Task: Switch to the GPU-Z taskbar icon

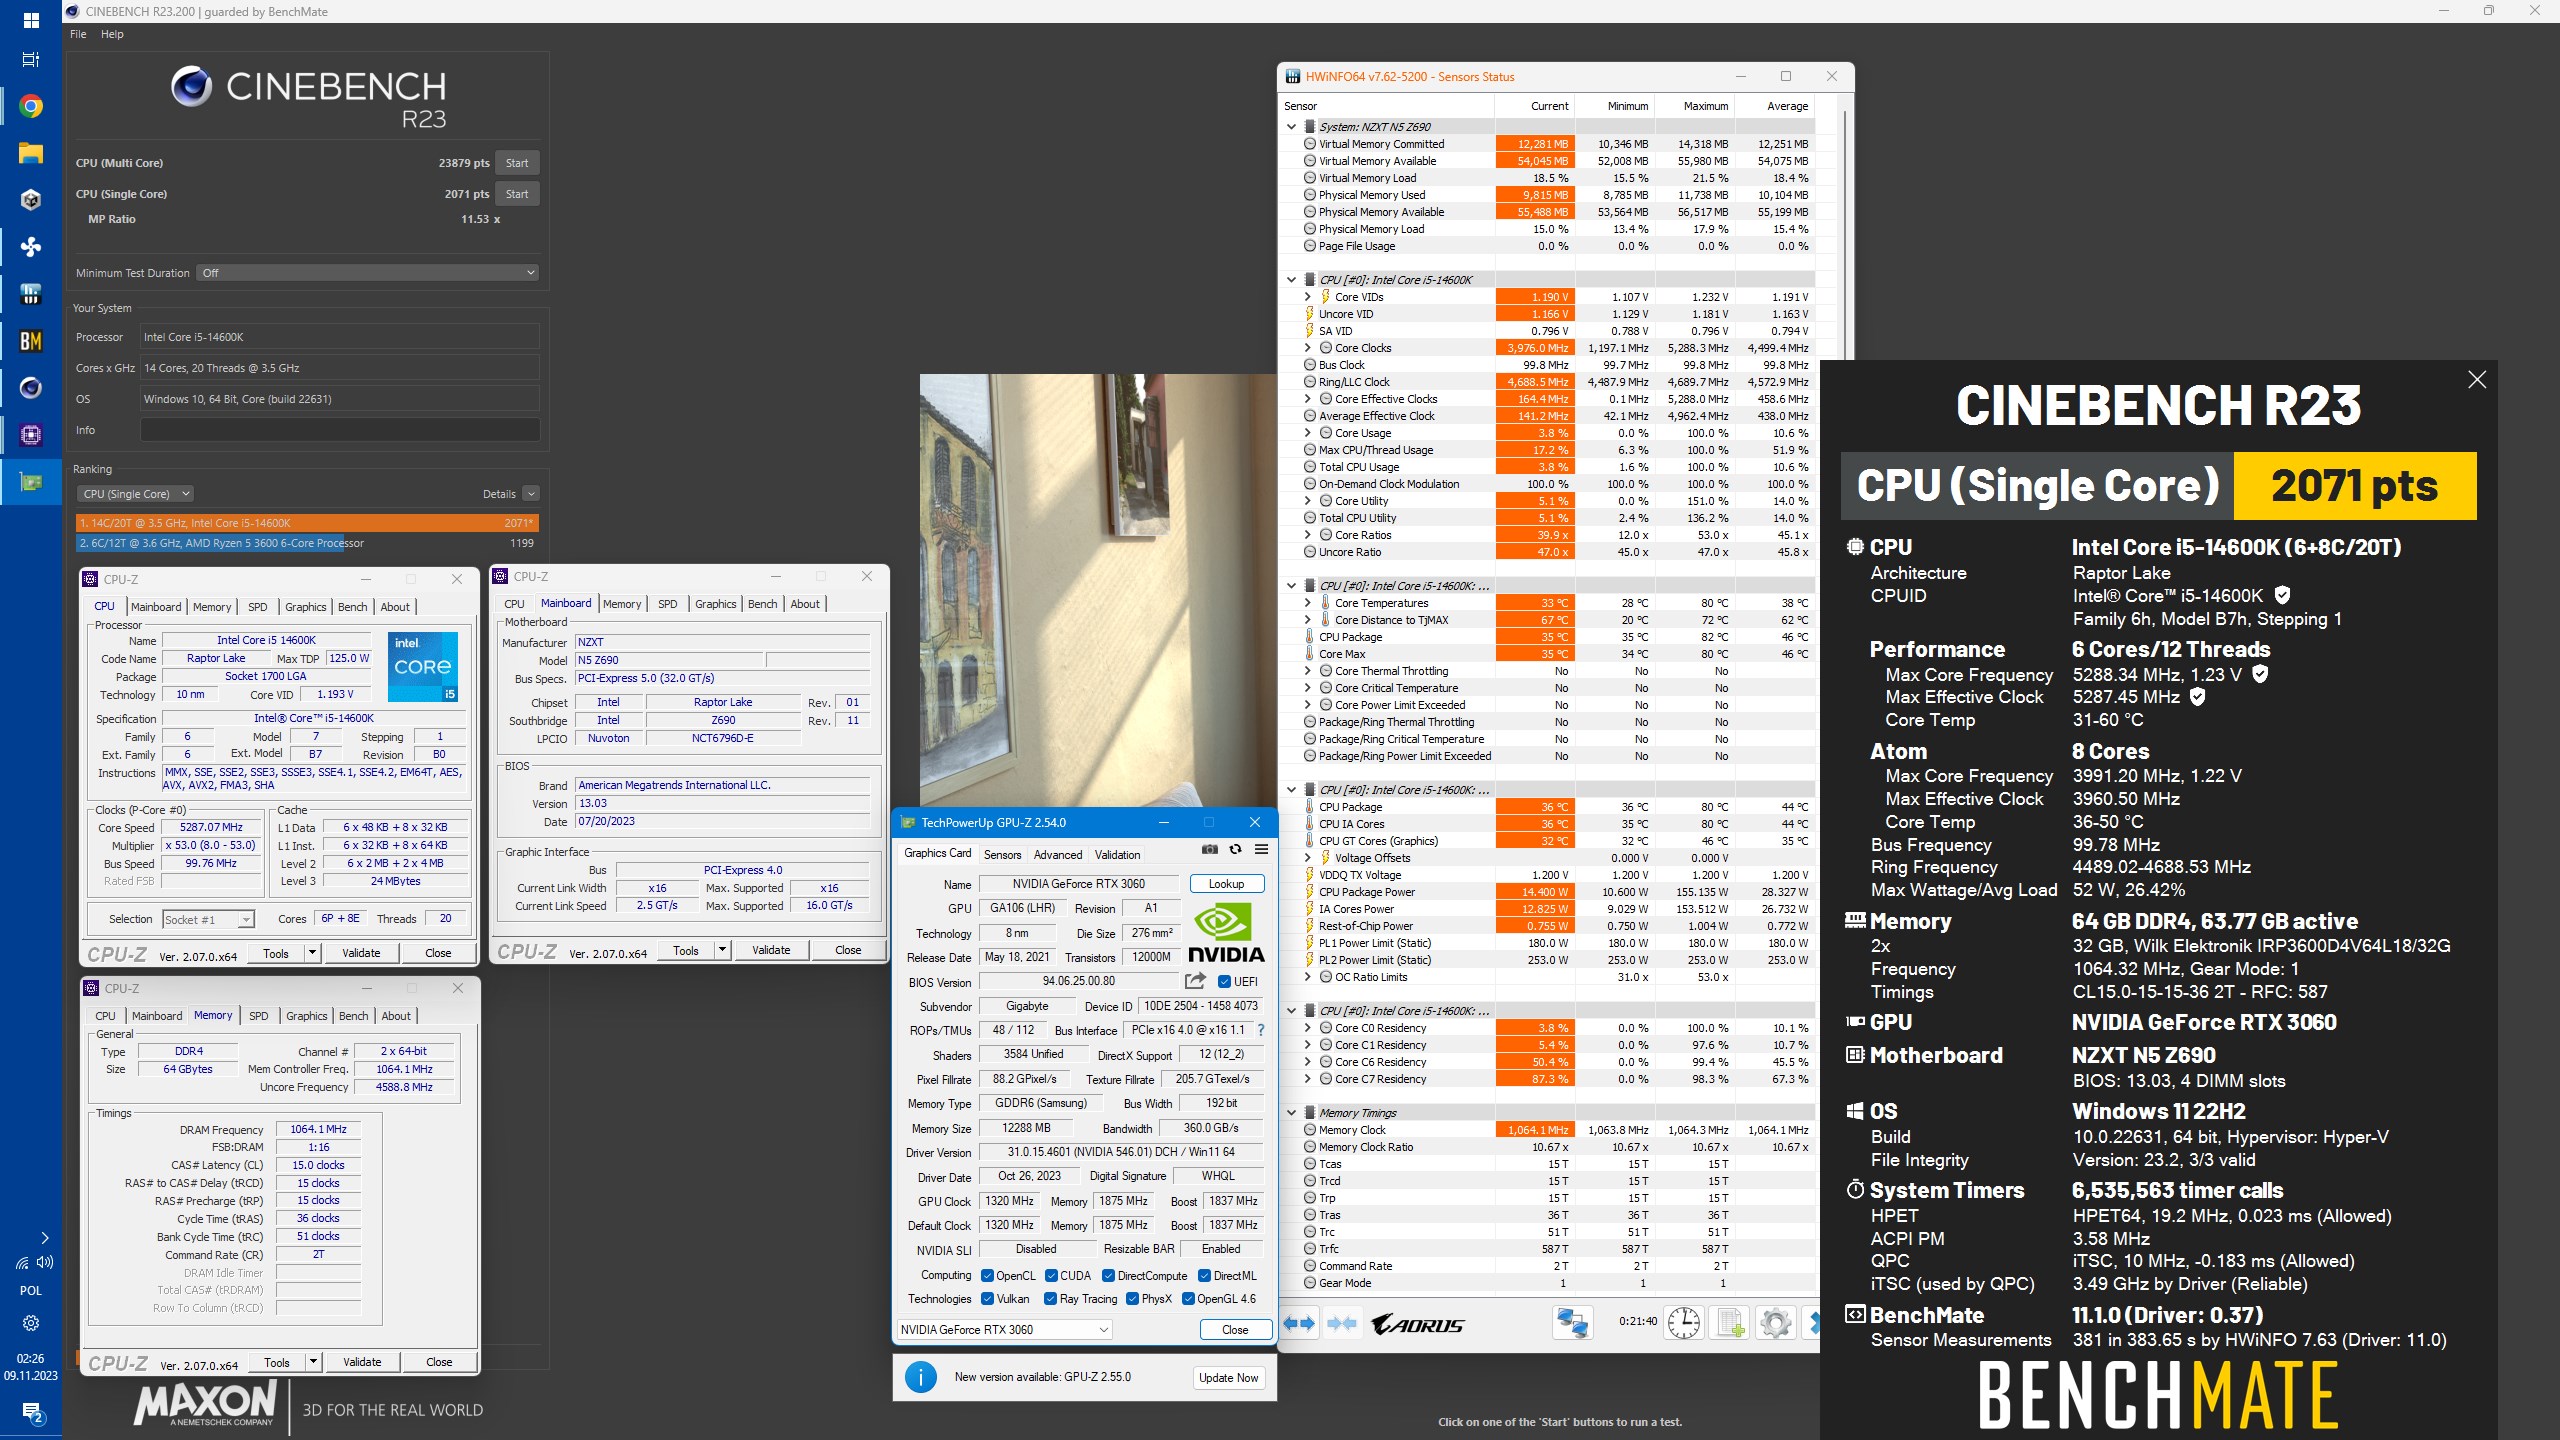Action: [x=31, y=482]
